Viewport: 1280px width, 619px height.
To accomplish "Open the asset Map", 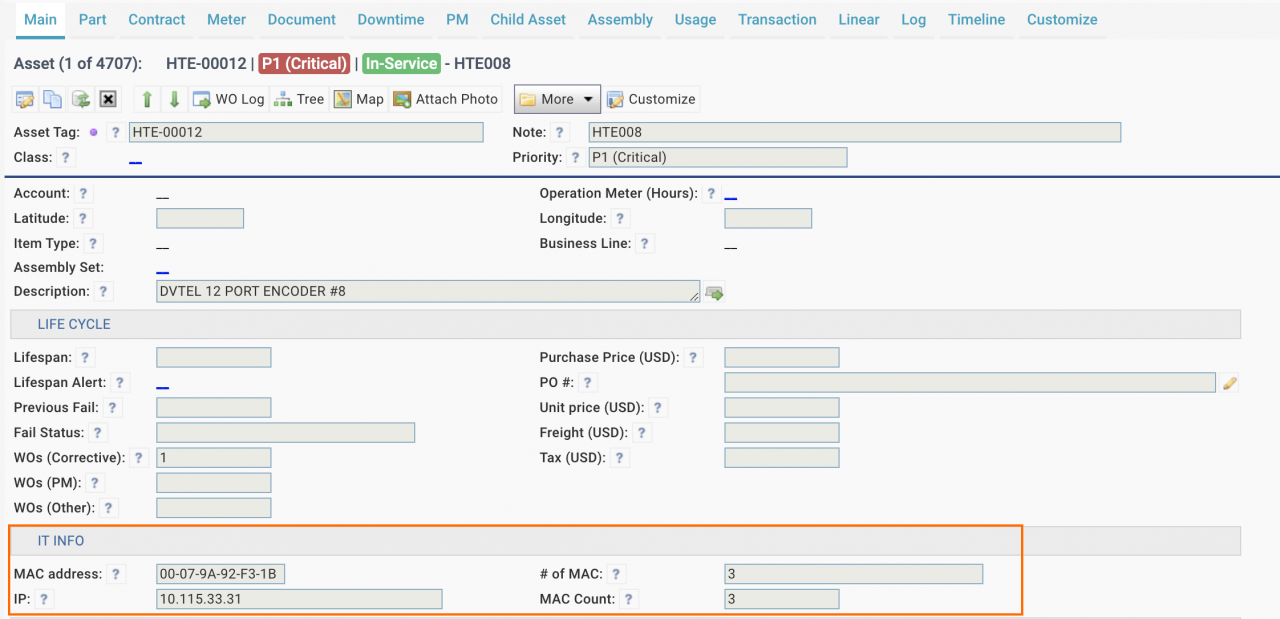I will [358, 99].
